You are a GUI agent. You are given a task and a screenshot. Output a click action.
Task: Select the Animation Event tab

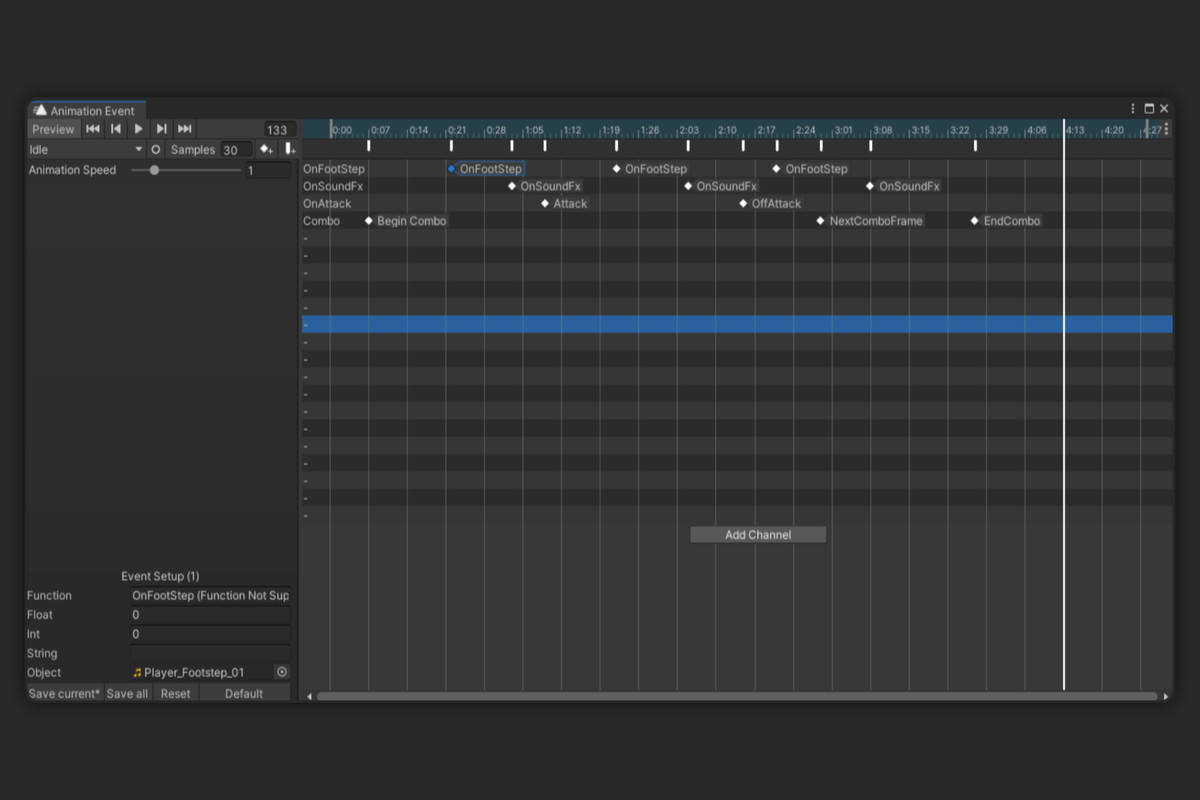pos(86,110)
